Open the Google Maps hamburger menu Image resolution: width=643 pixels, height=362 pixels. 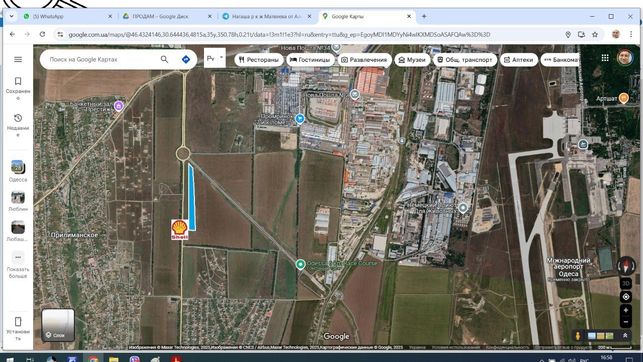coord(18,59)
